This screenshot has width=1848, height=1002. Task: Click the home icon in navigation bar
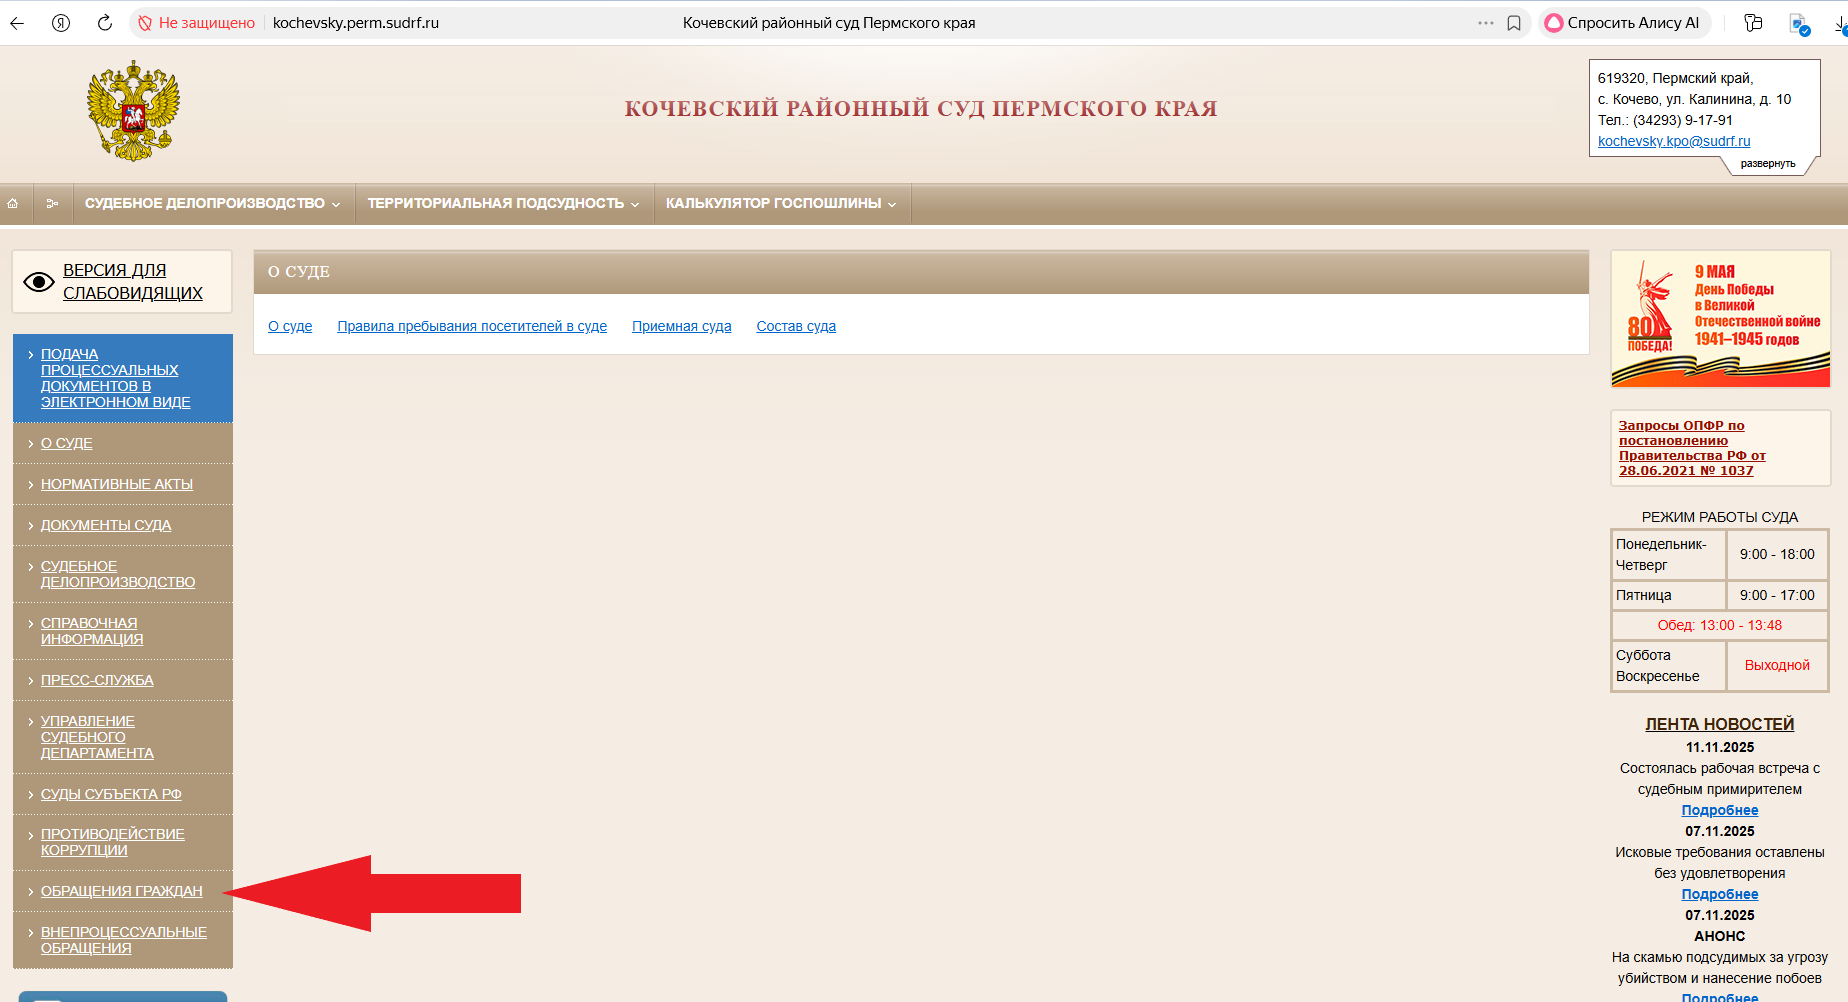click(13, 203)
